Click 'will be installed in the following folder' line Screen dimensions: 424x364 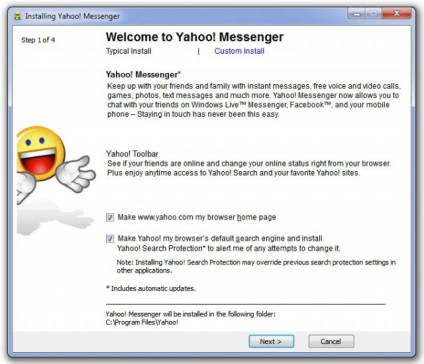(x=191, y=314)
